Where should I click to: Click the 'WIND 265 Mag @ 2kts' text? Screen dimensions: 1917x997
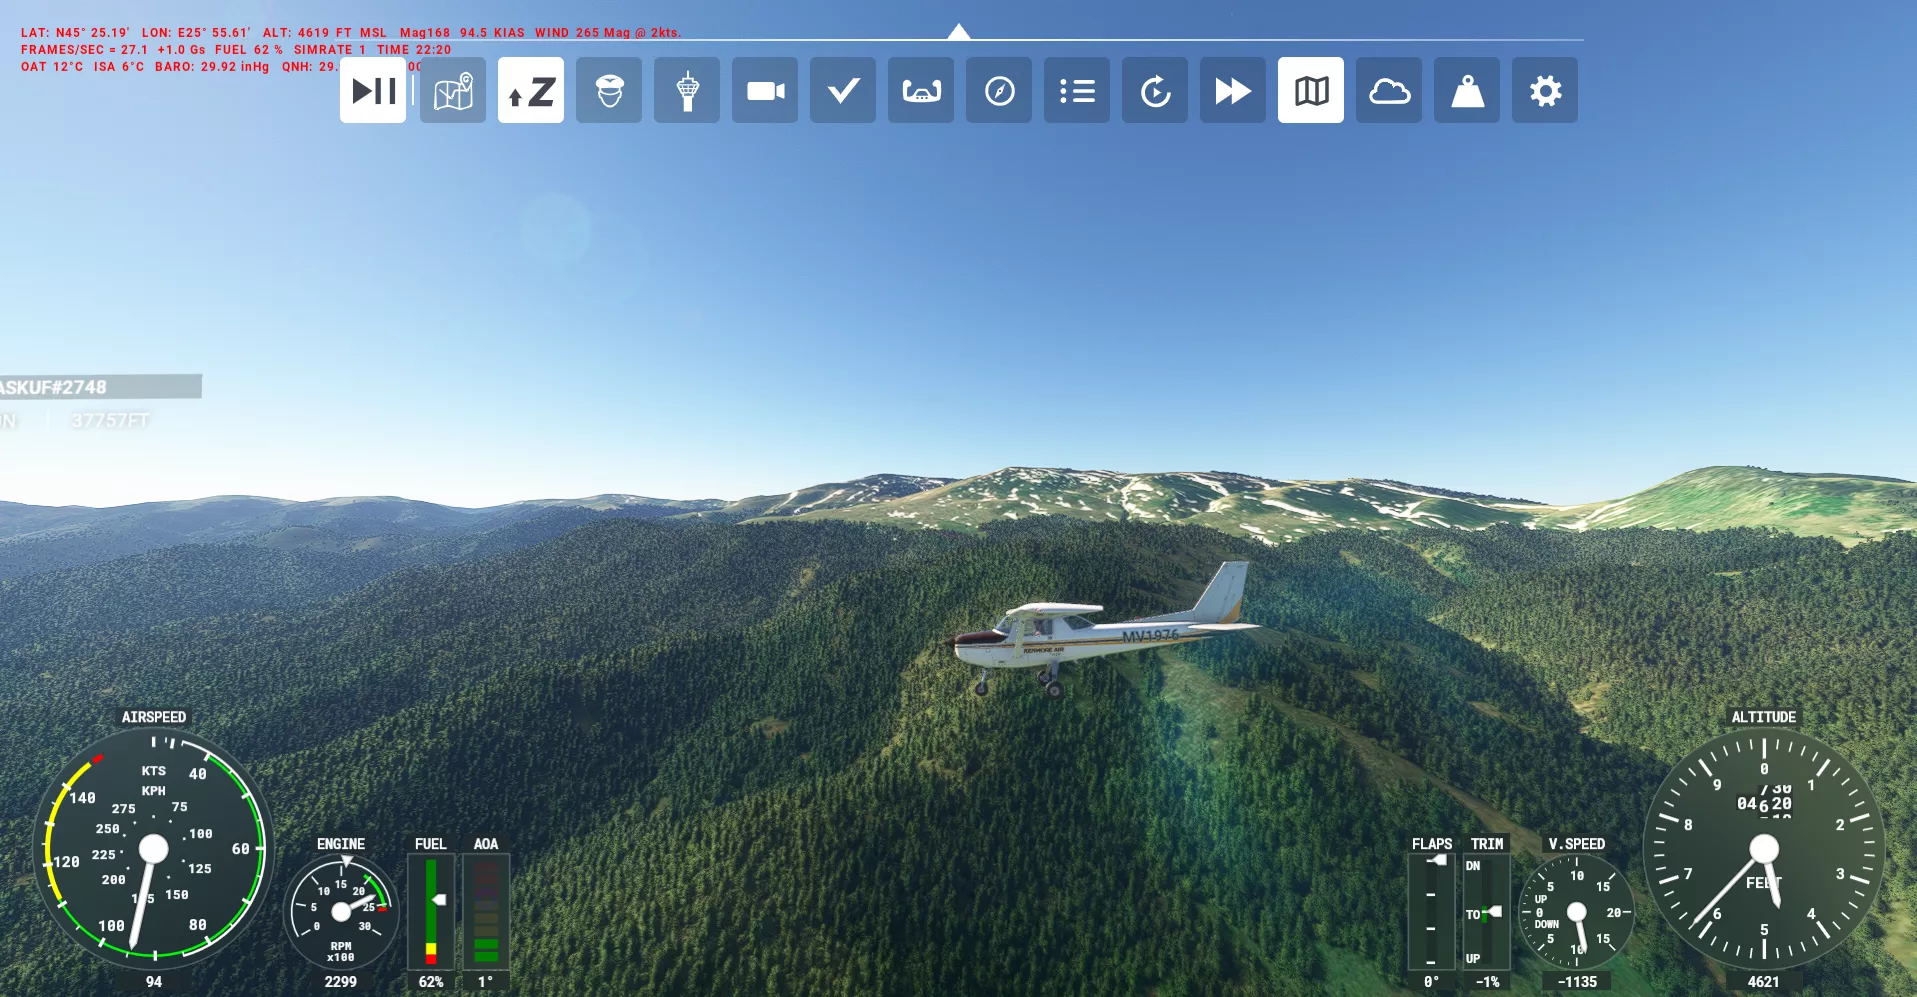point(608,33)
